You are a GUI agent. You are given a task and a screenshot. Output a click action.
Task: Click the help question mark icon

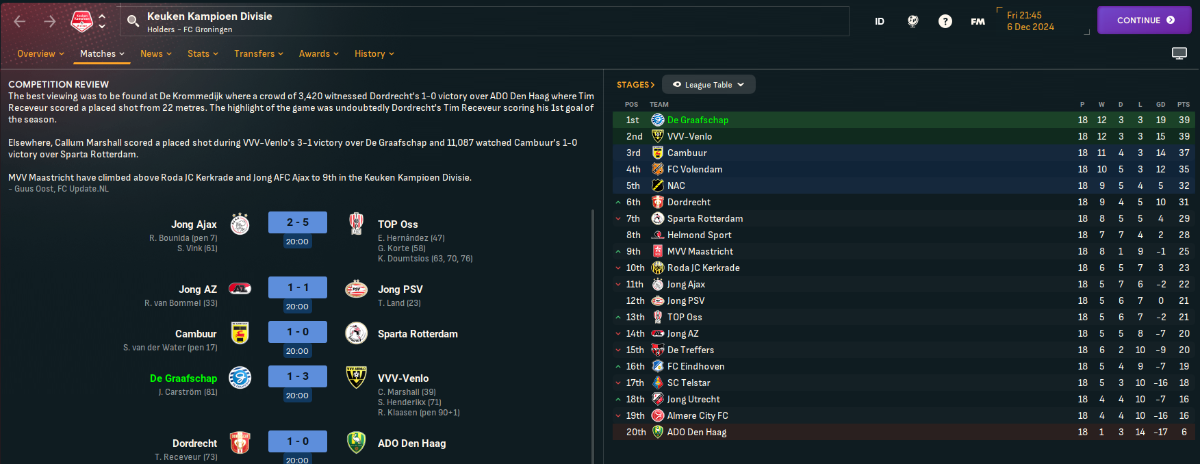[x=945, y=21]
